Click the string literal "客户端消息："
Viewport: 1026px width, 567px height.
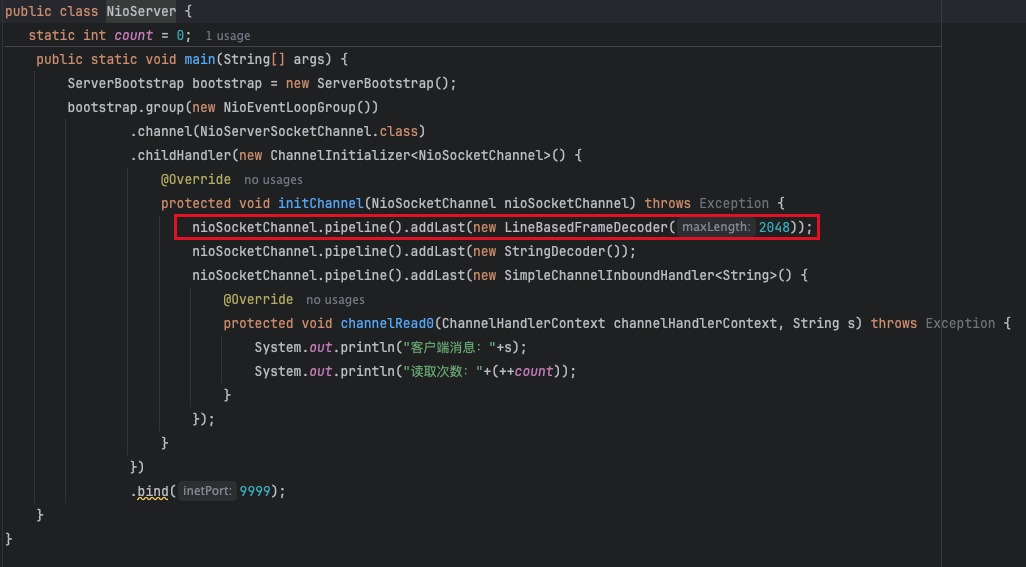click(x=450, y=347)
